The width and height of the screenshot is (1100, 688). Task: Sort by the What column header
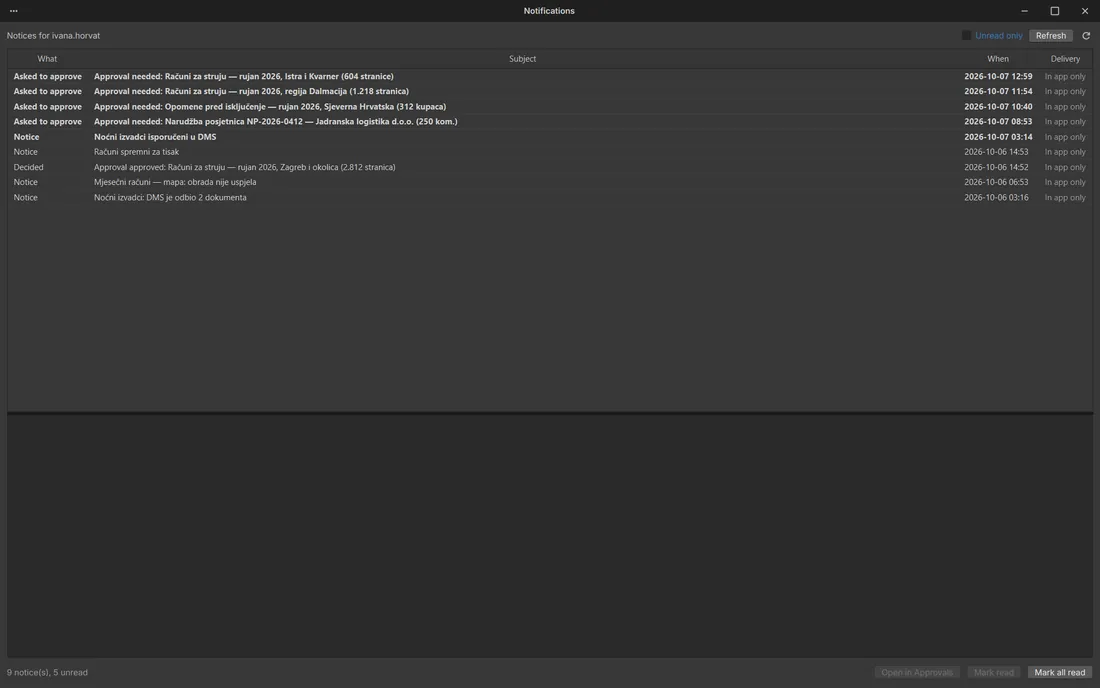[47, 59]
